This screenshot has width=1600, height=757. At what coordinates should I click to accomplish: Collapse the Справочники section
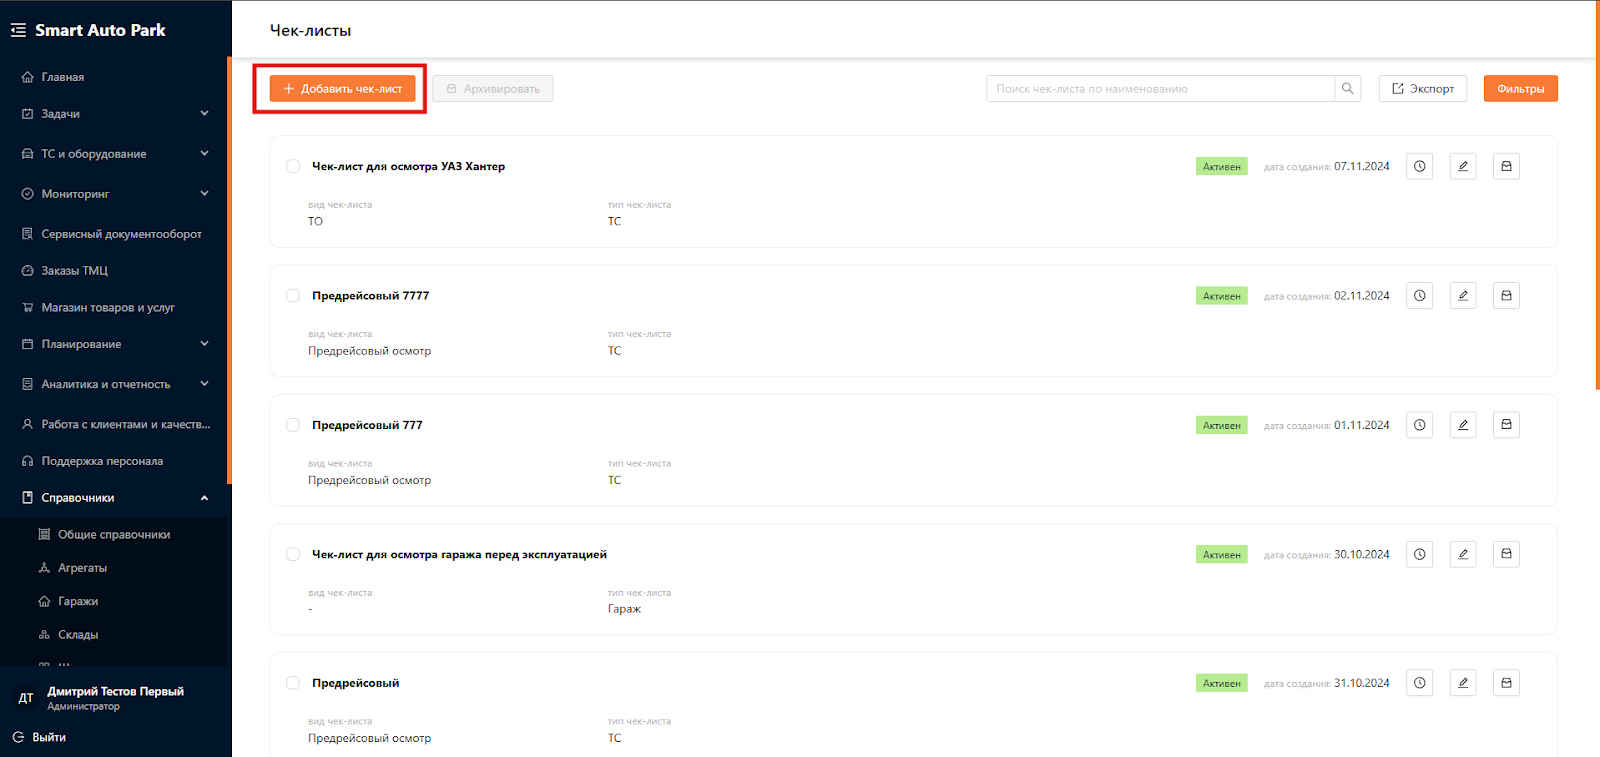click(204, 497)
